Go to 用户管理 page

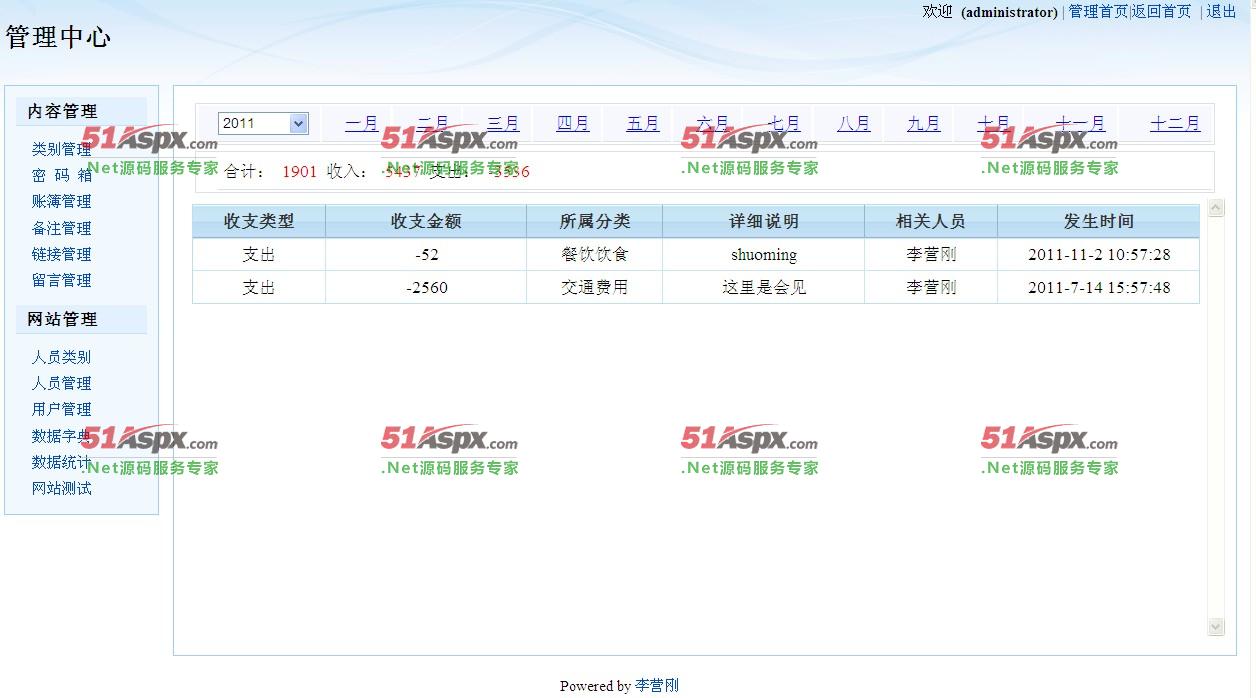[61, 409]
